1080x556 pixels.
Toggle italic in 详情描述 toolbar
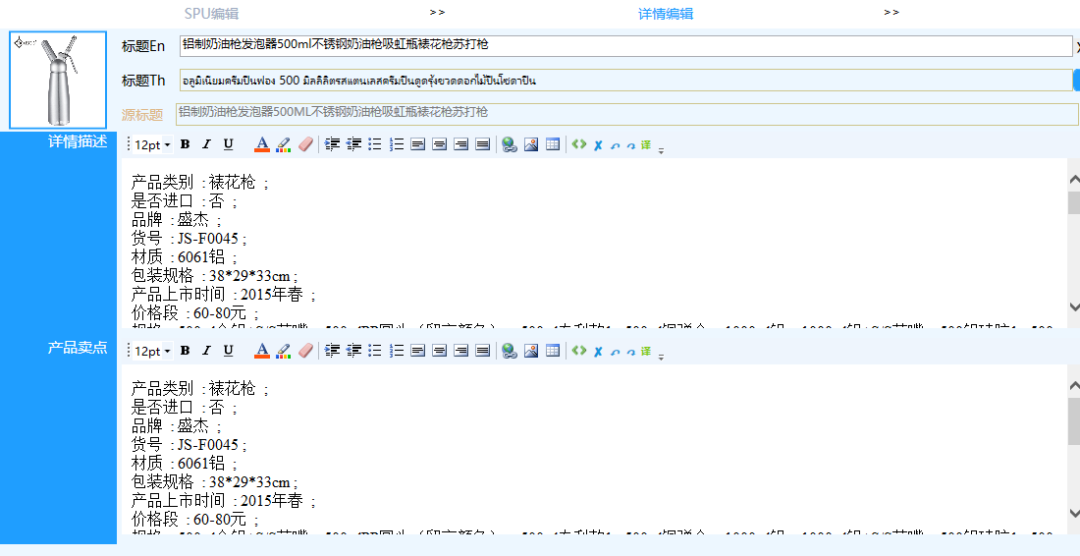tap(206, 144)
